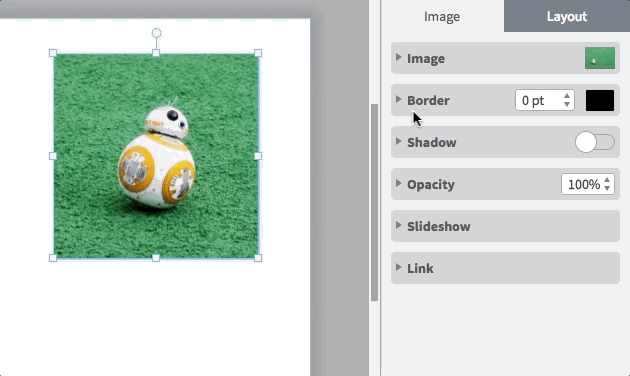Click the canvas vertical scrollbar thumb
The image size is (630, 376).
tap(374, 202)
